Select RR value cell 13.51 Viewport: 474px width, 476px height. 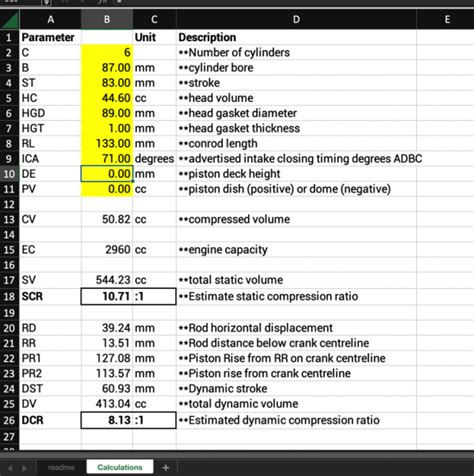[107, 343]
